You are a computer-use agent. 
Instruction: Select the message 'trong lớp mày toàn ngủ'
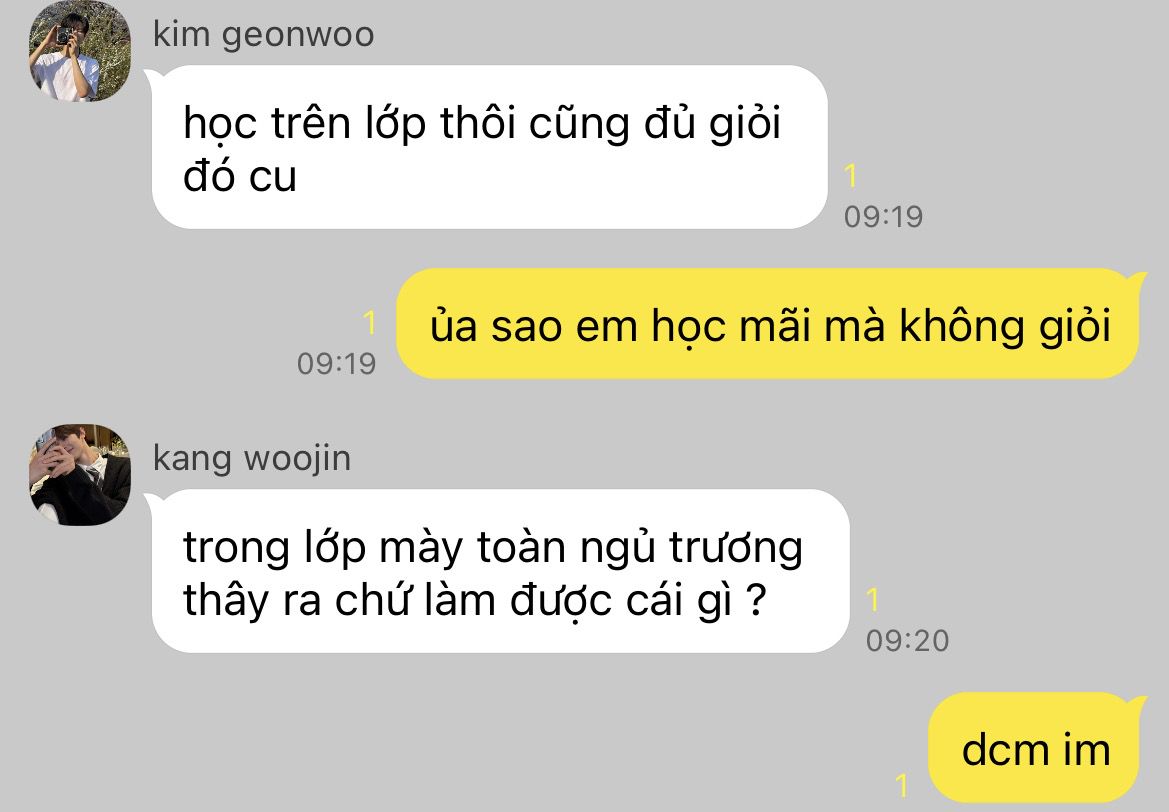coord(500,570)
